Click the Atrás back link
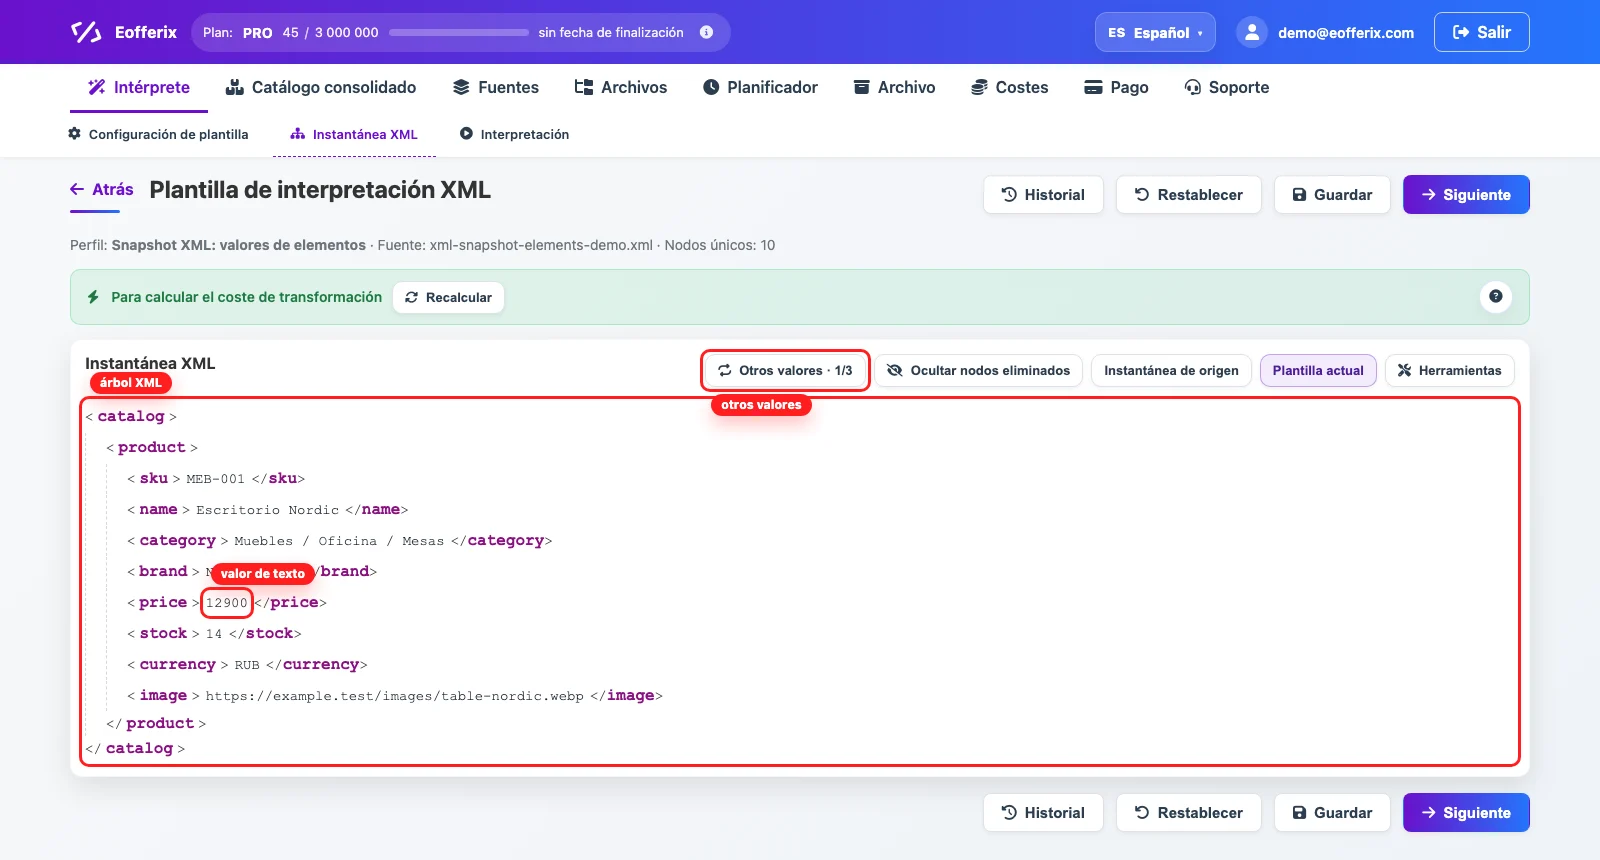The width and height of the screenshot is (1600, 860). point(102,189)
